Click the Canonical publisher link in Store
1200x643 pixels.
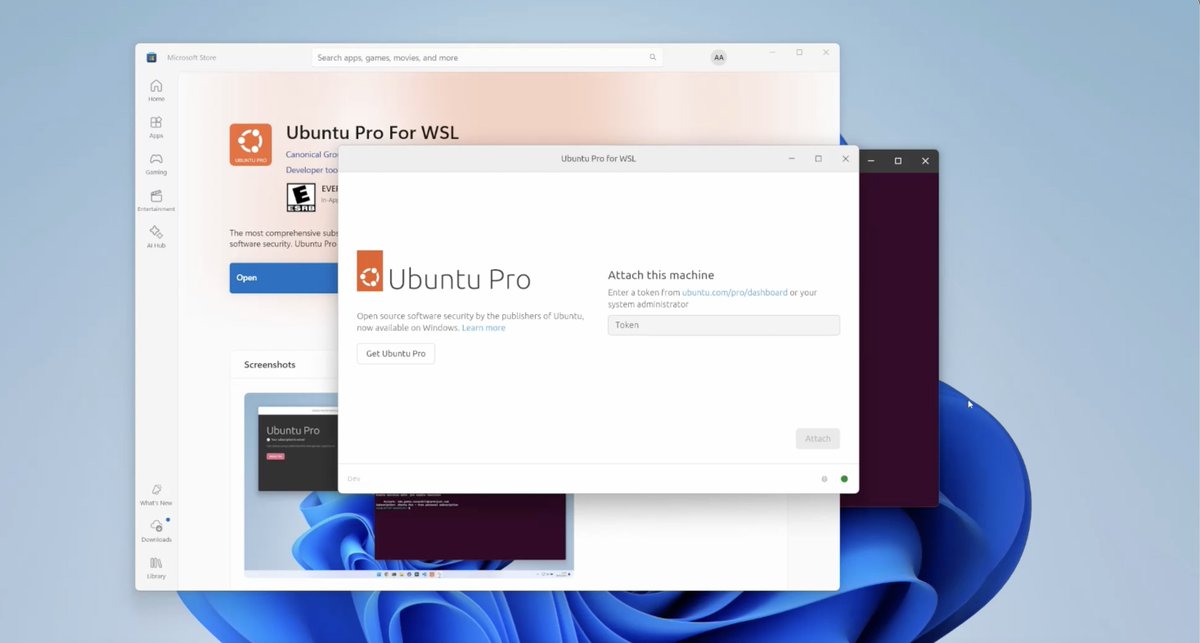click(312, 155)
